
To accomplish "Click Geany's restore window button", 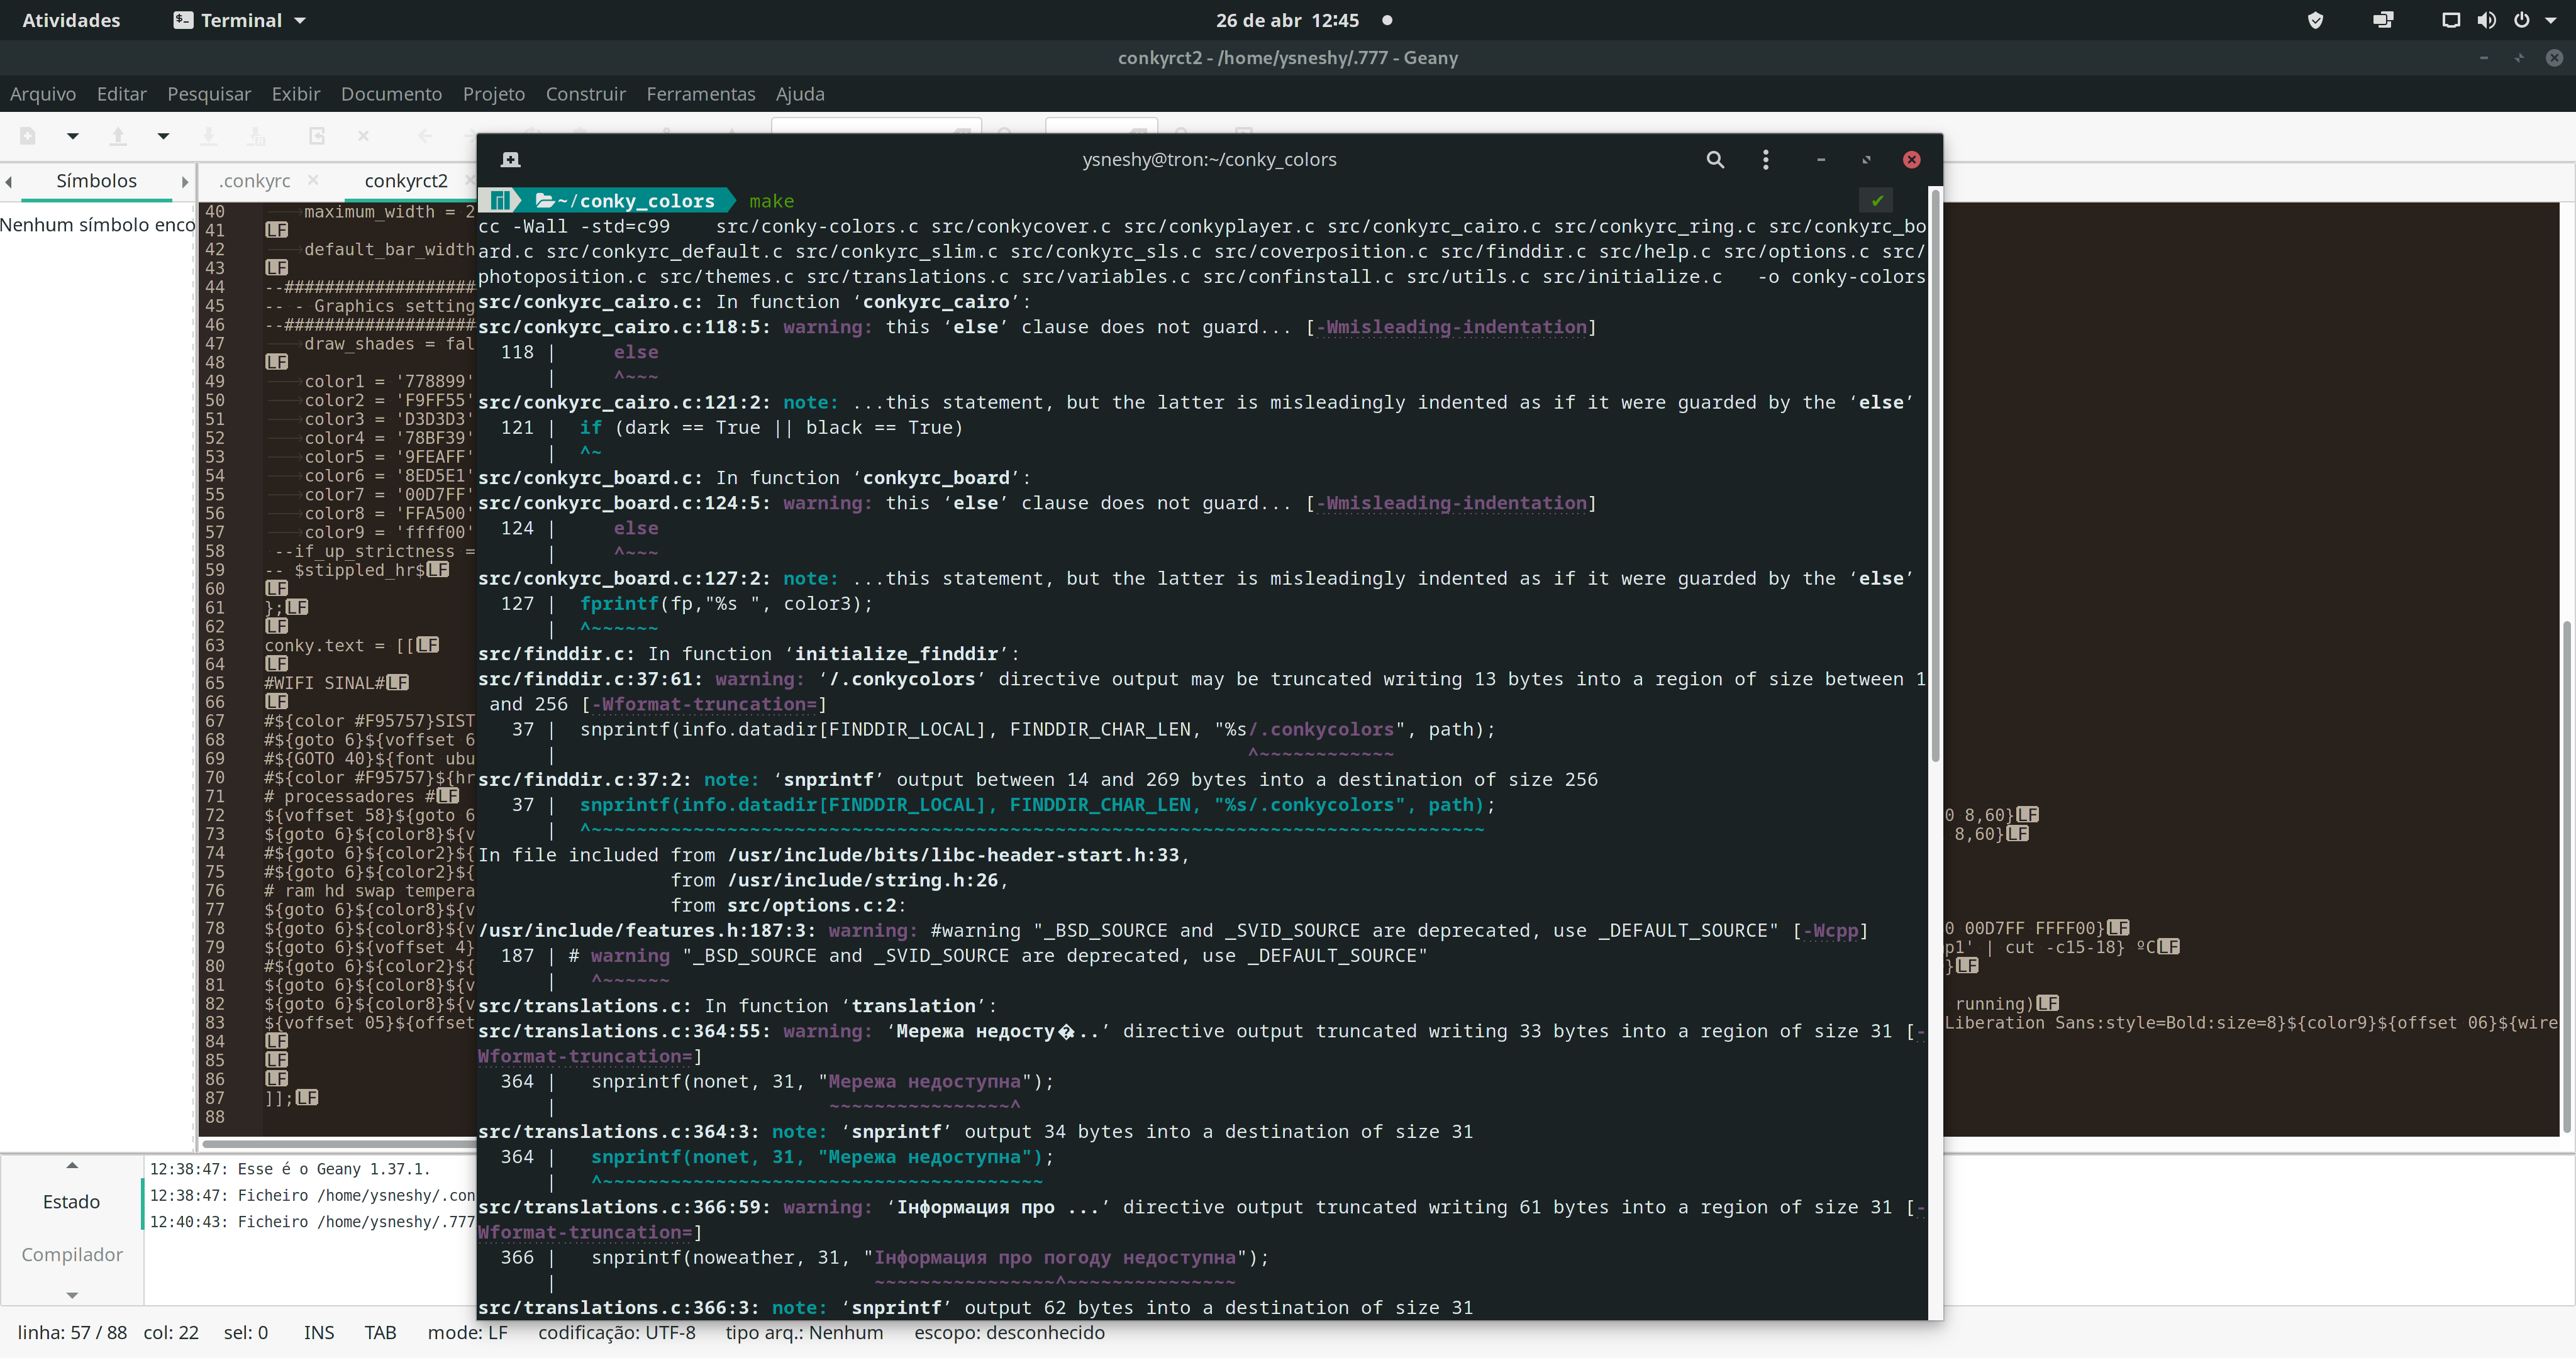I will click(x=2519, y=58).
